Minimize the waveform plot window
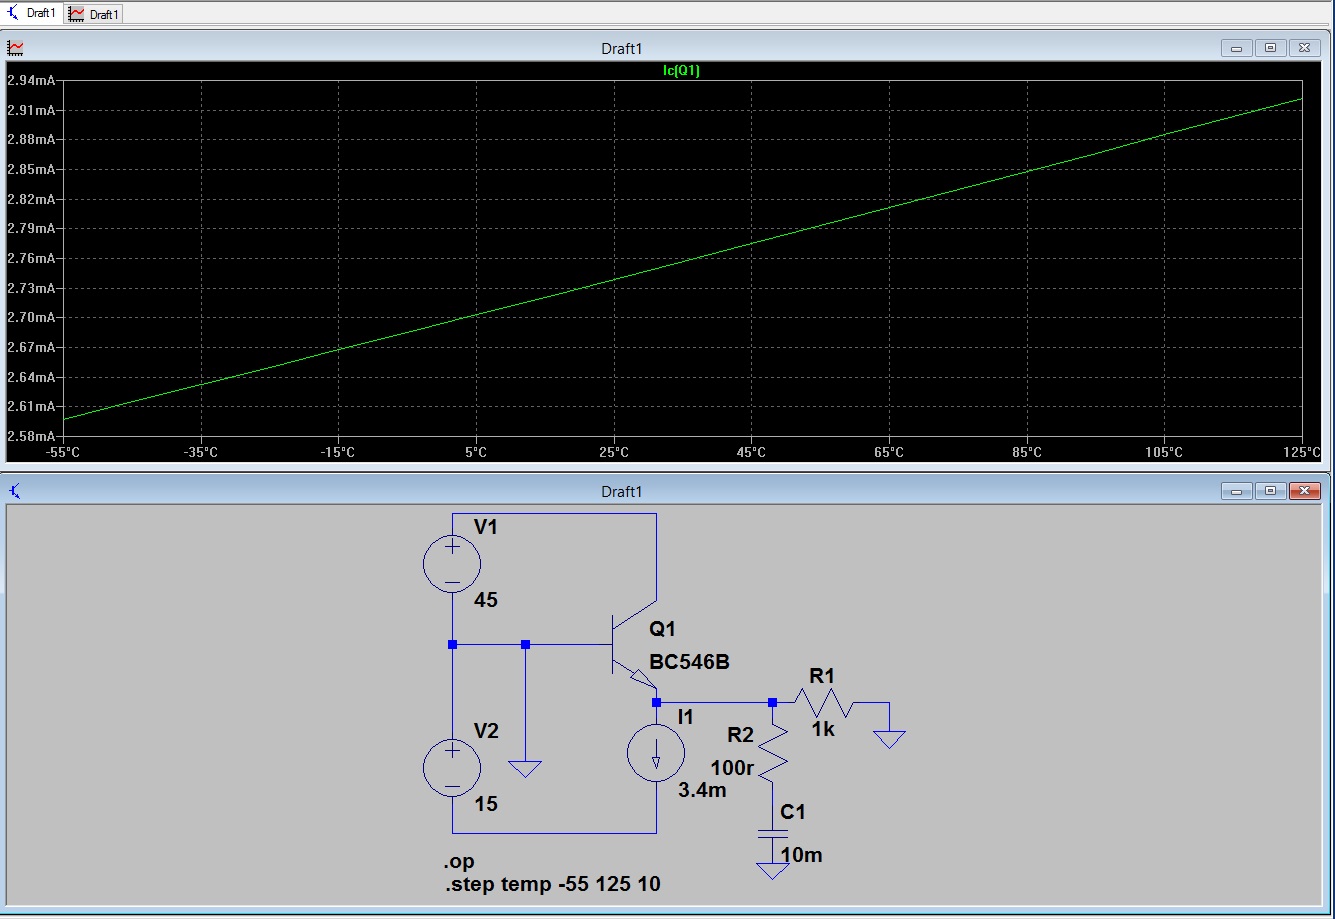Viewport: 1335px width, 919px height. (x=1237, y=47)
